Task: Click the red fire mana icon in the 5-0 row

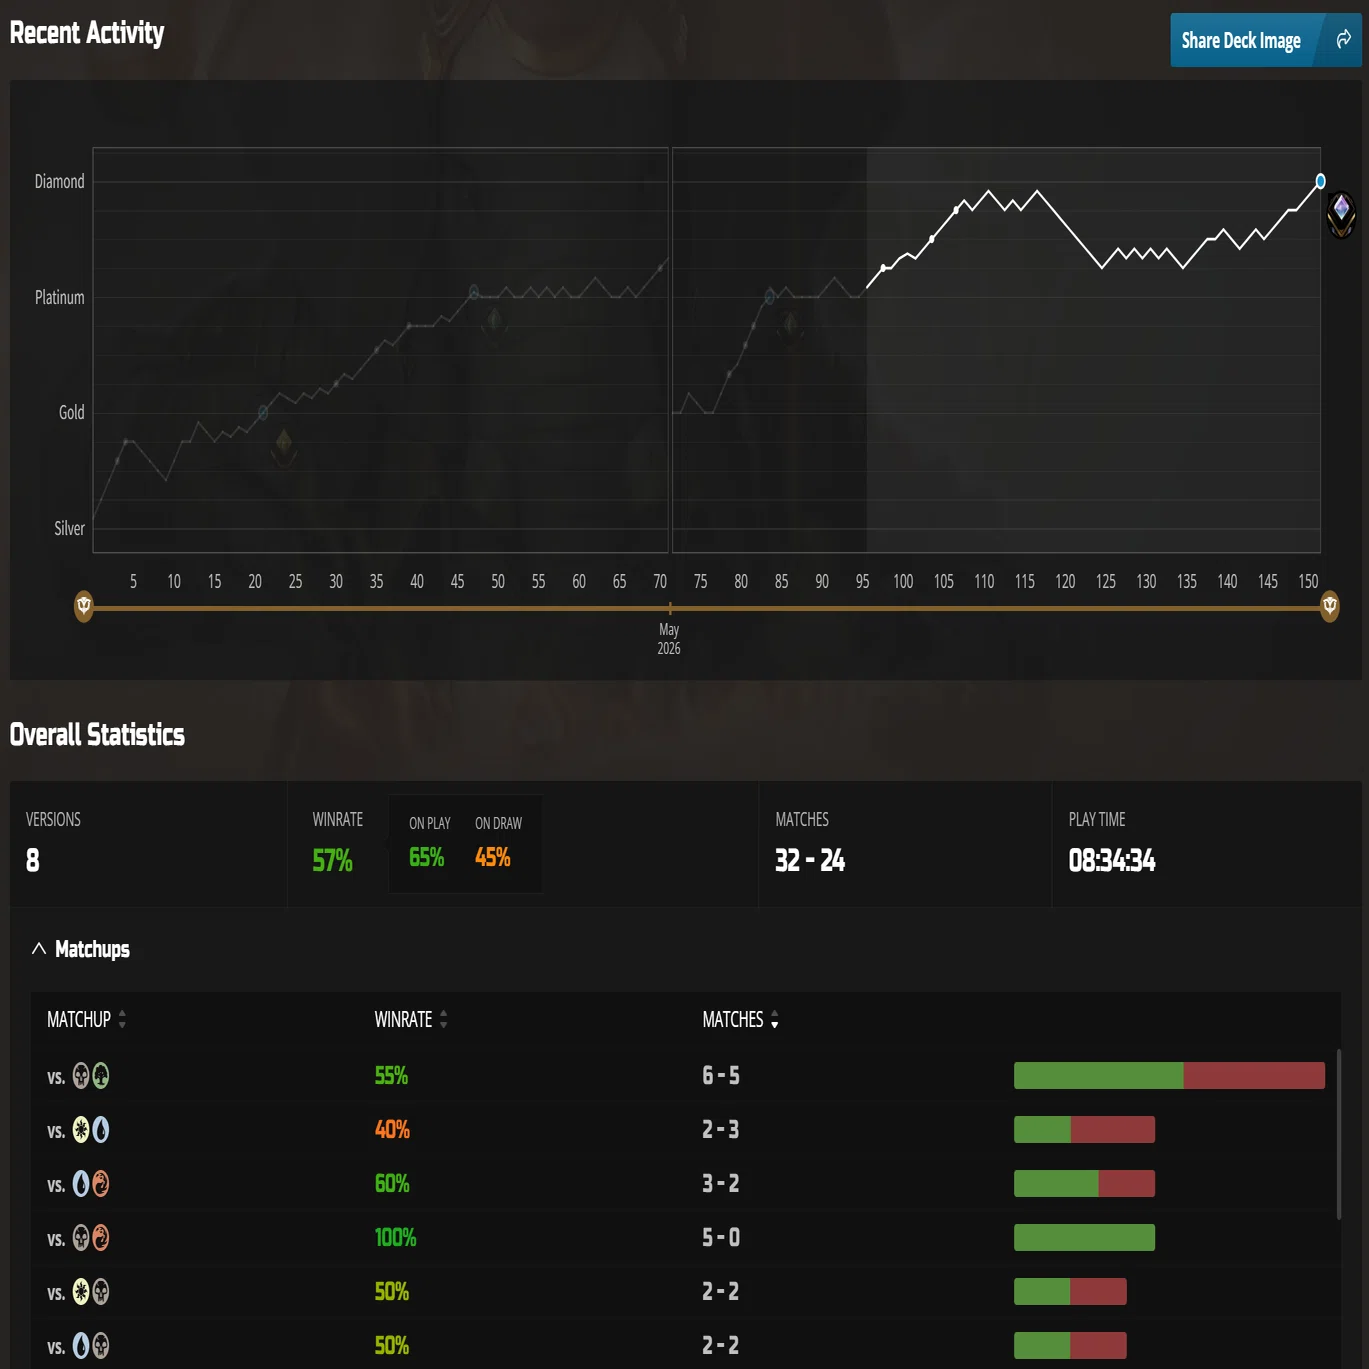Action: [x=101, y=1238]
